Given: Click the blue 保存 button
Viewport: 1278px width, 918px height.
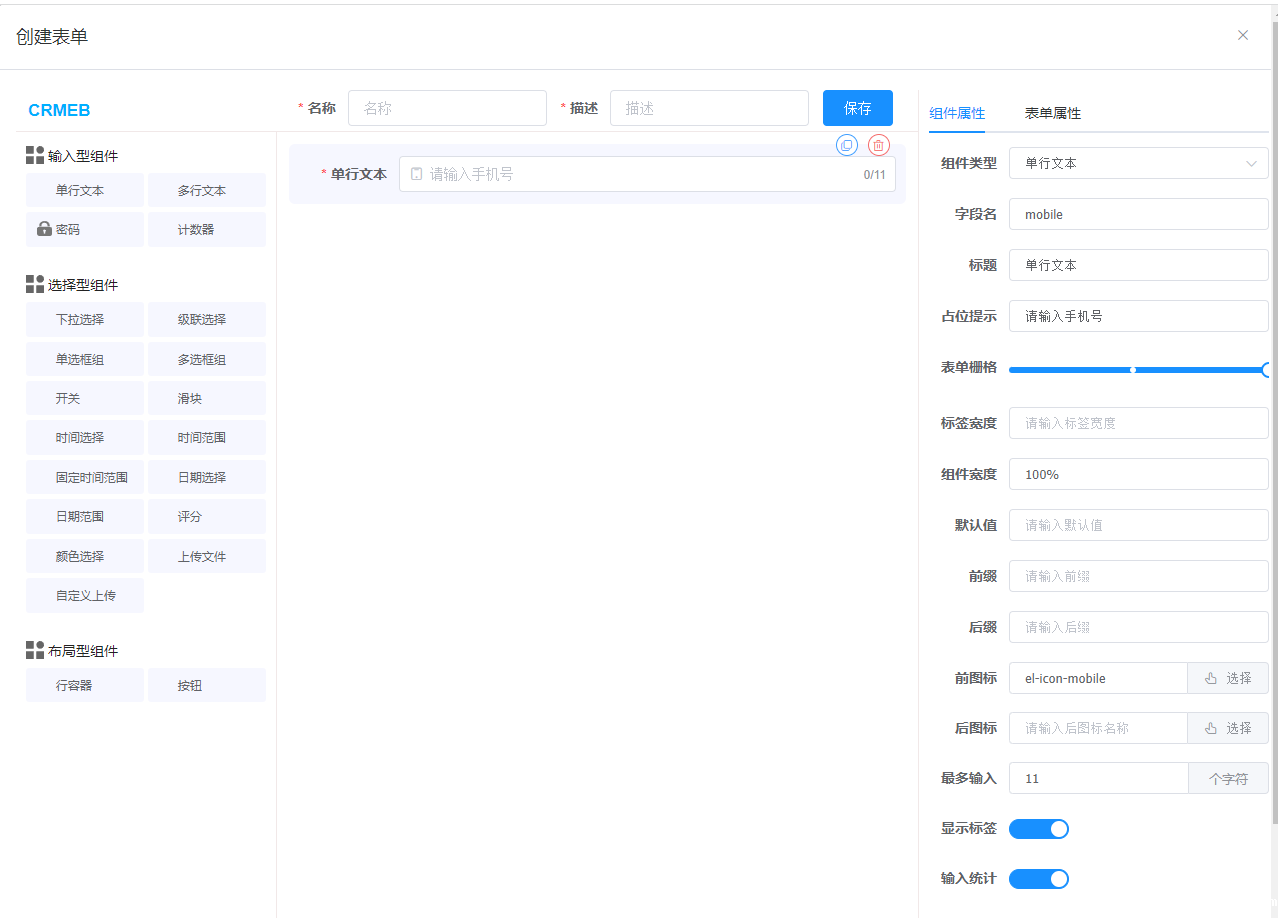Looking at the screenshot, I should click(x=857, y=108).
